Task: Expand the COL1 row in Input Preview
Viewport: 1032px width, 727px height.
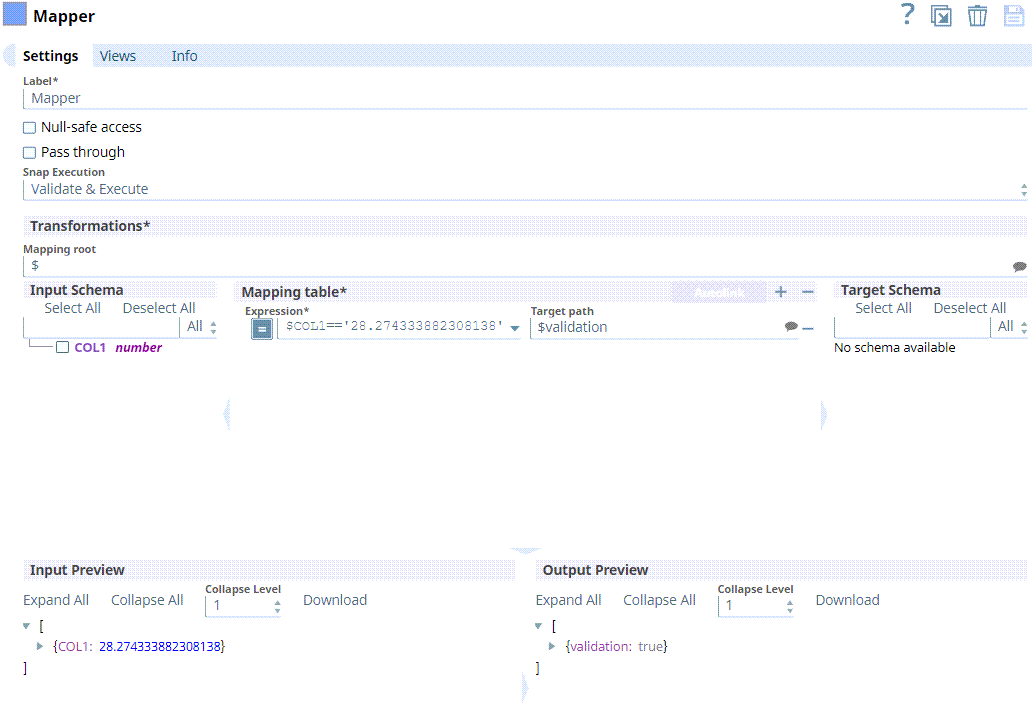Action: pos(40,647)
